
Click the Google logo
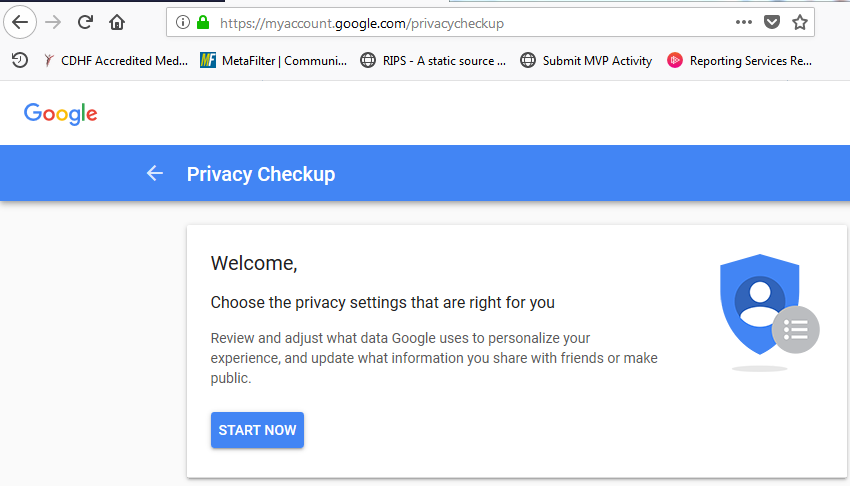point(61,113)
